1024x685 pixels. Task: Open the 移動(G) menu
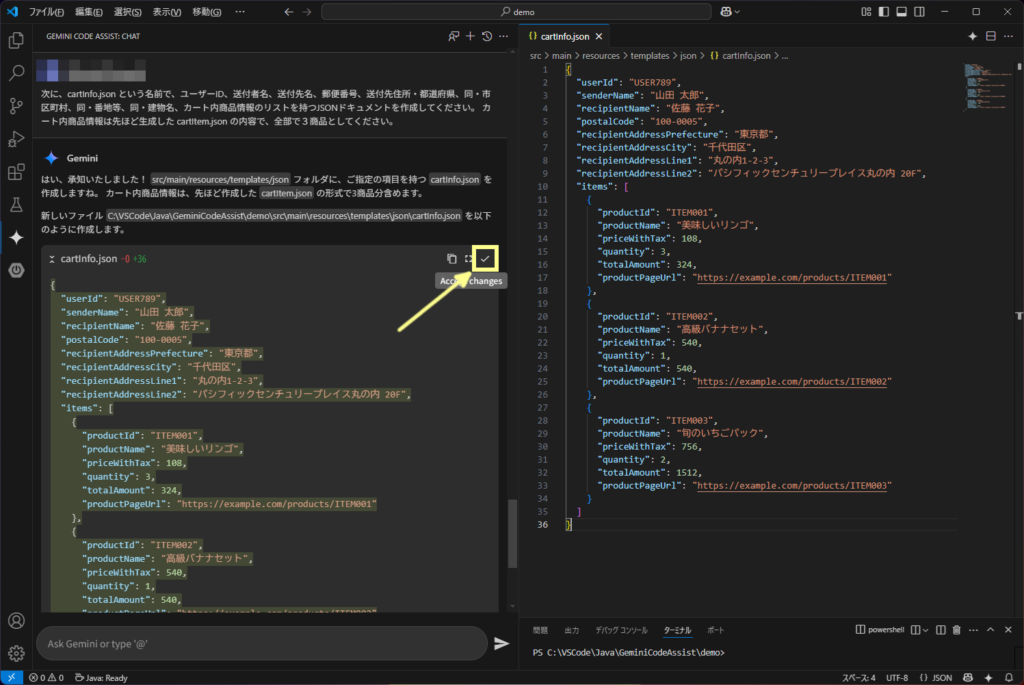[x=206, y=12]
